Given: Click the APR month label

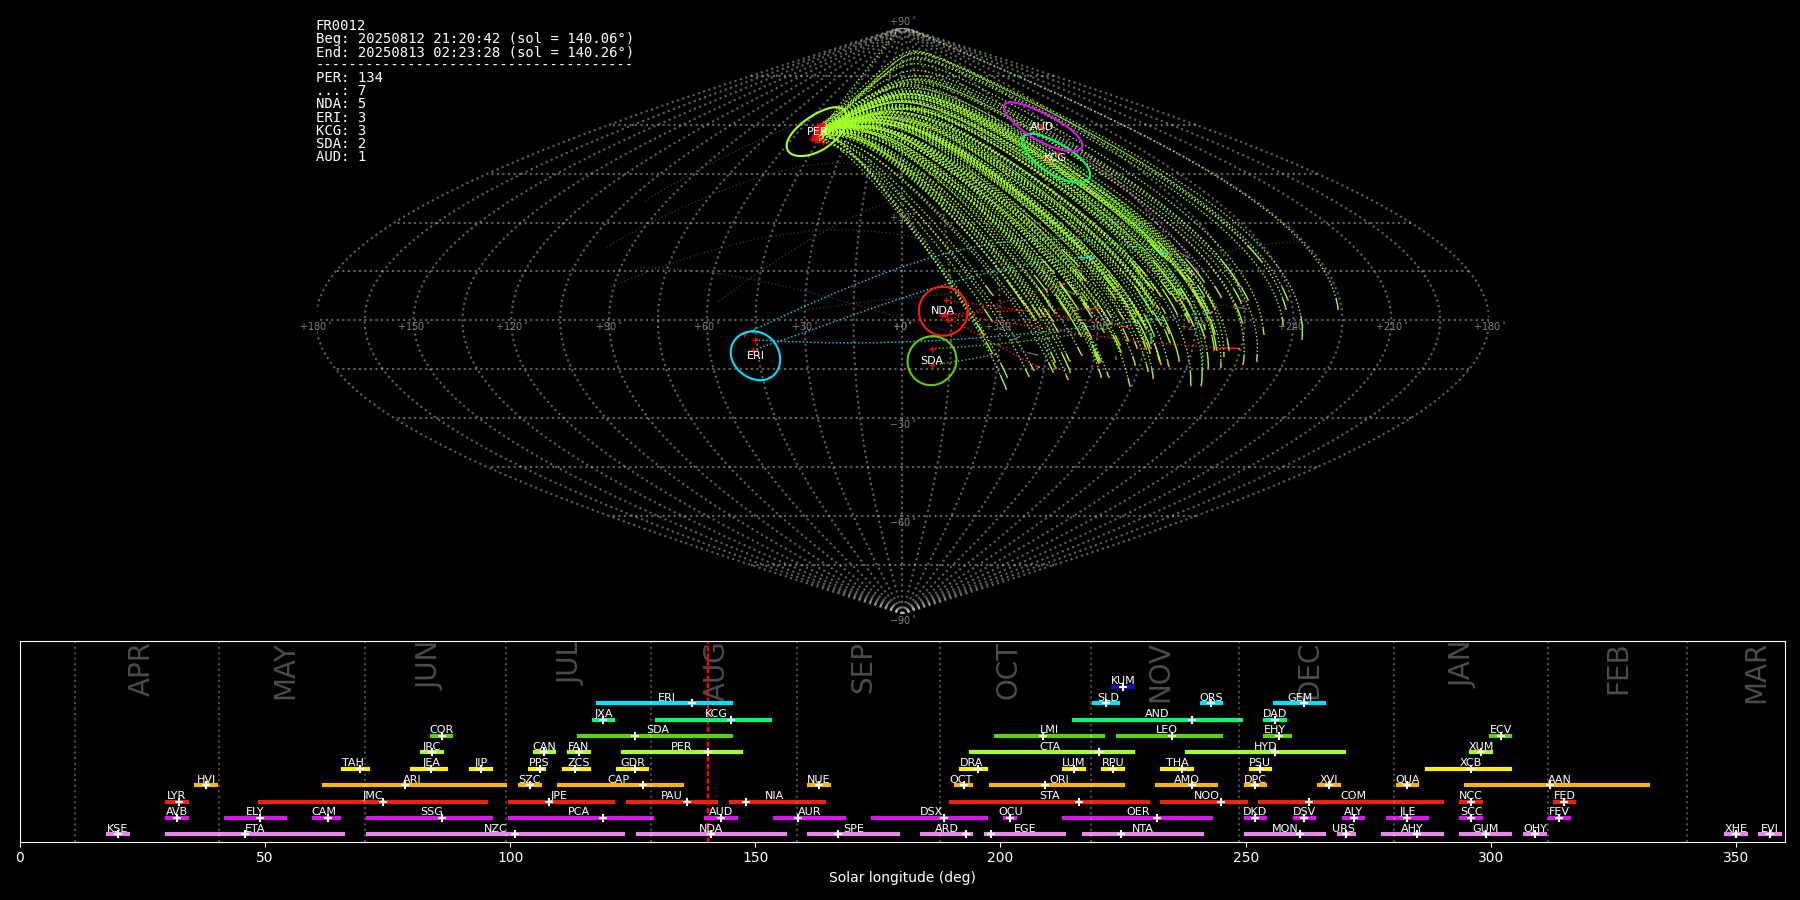Looking at the screenshot, I should pyautogui.click(x=139, y=670).
